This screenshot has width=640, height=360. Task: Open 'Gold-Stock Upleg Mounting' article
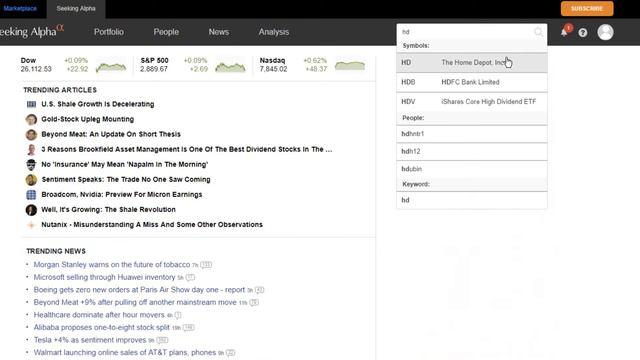[87, 120]
